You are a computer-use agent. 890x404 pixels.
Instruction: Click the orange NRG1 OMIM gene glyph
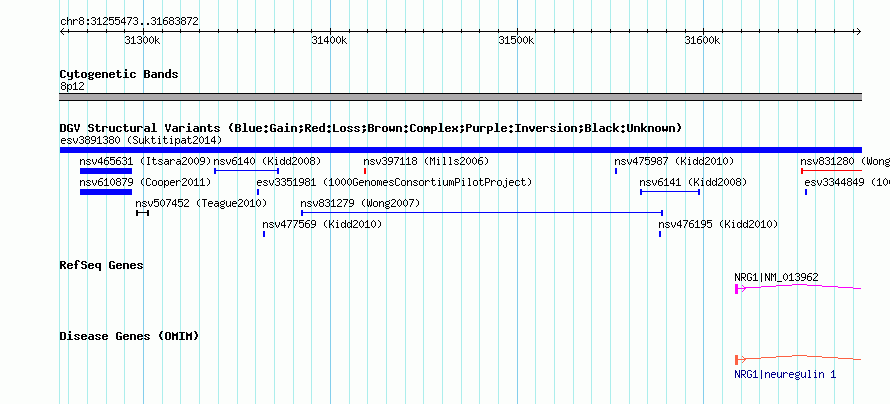point(798,359)
